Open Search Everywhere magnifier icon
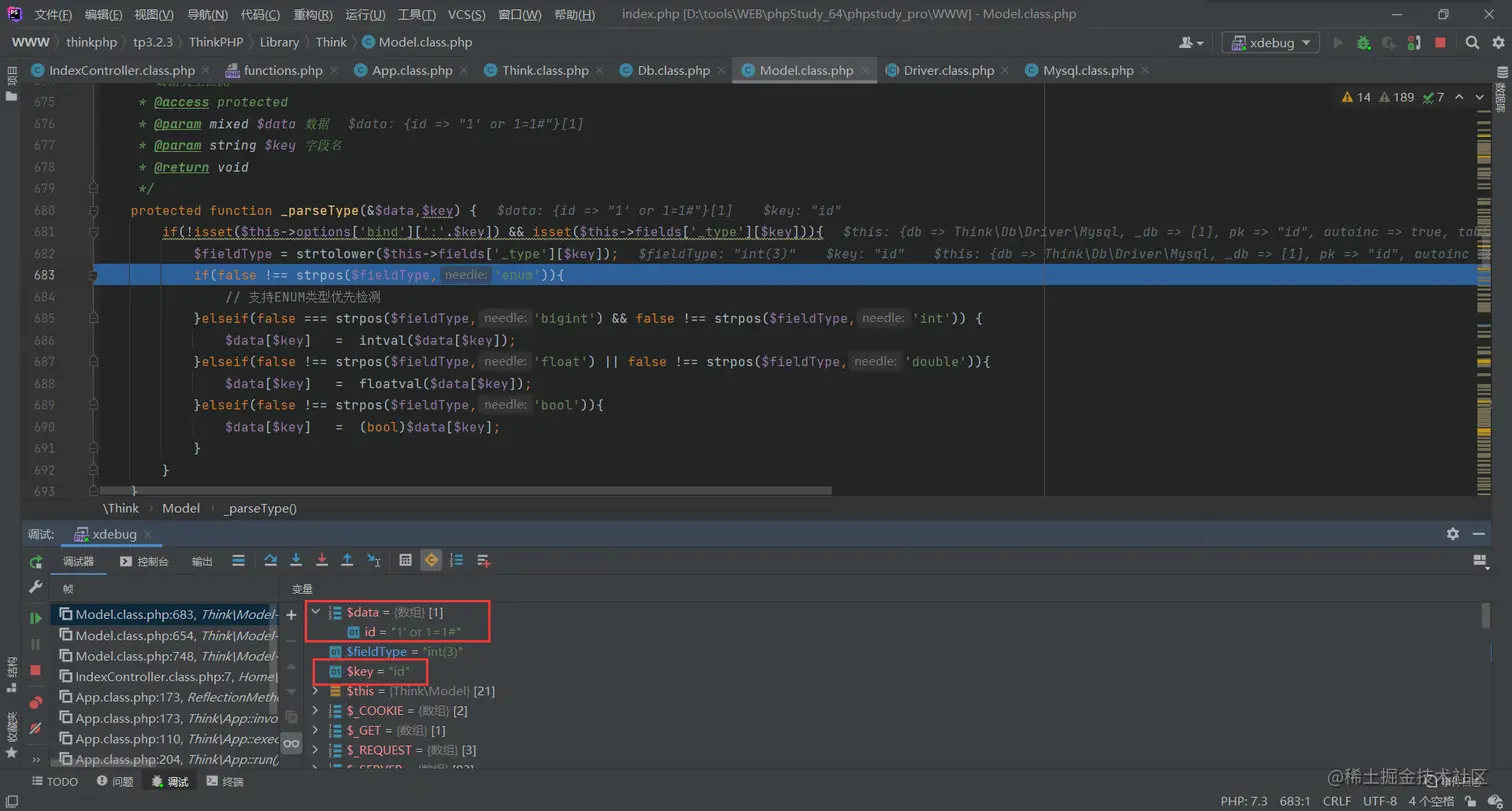This screenshot has width=1512, height=811. [1472, 43]
